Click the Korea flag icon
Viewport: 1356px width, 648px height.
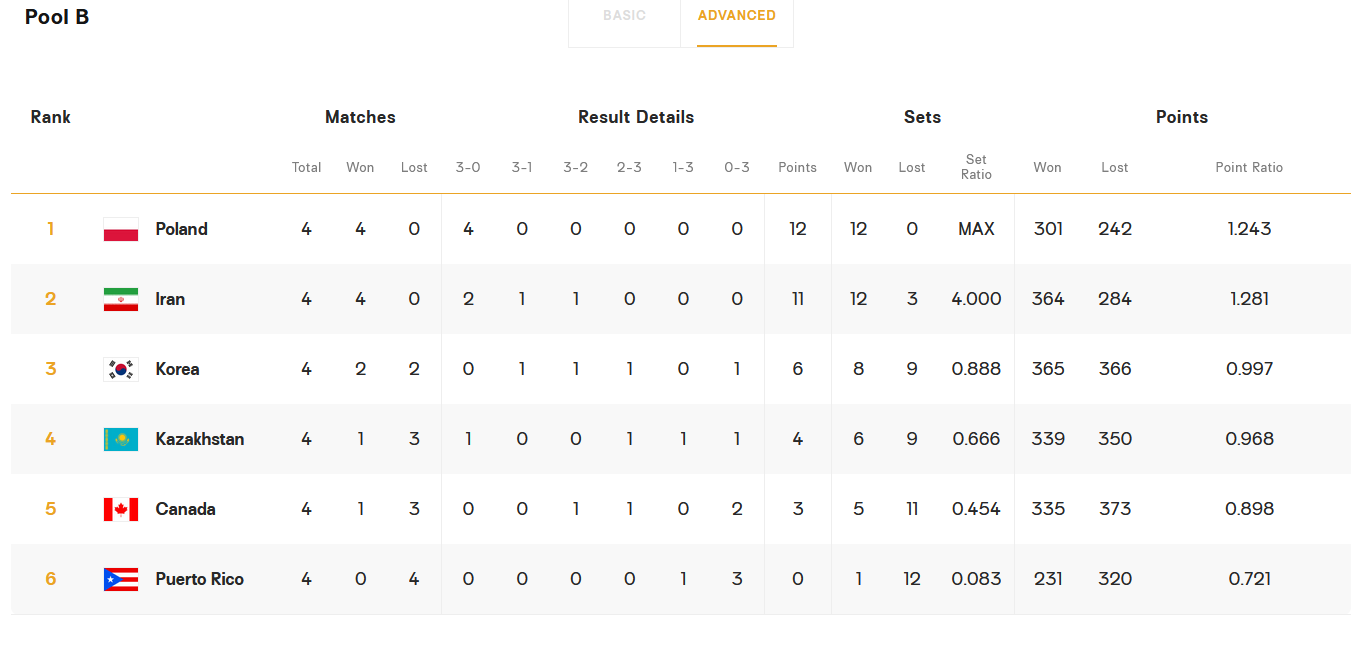point(121,369)
